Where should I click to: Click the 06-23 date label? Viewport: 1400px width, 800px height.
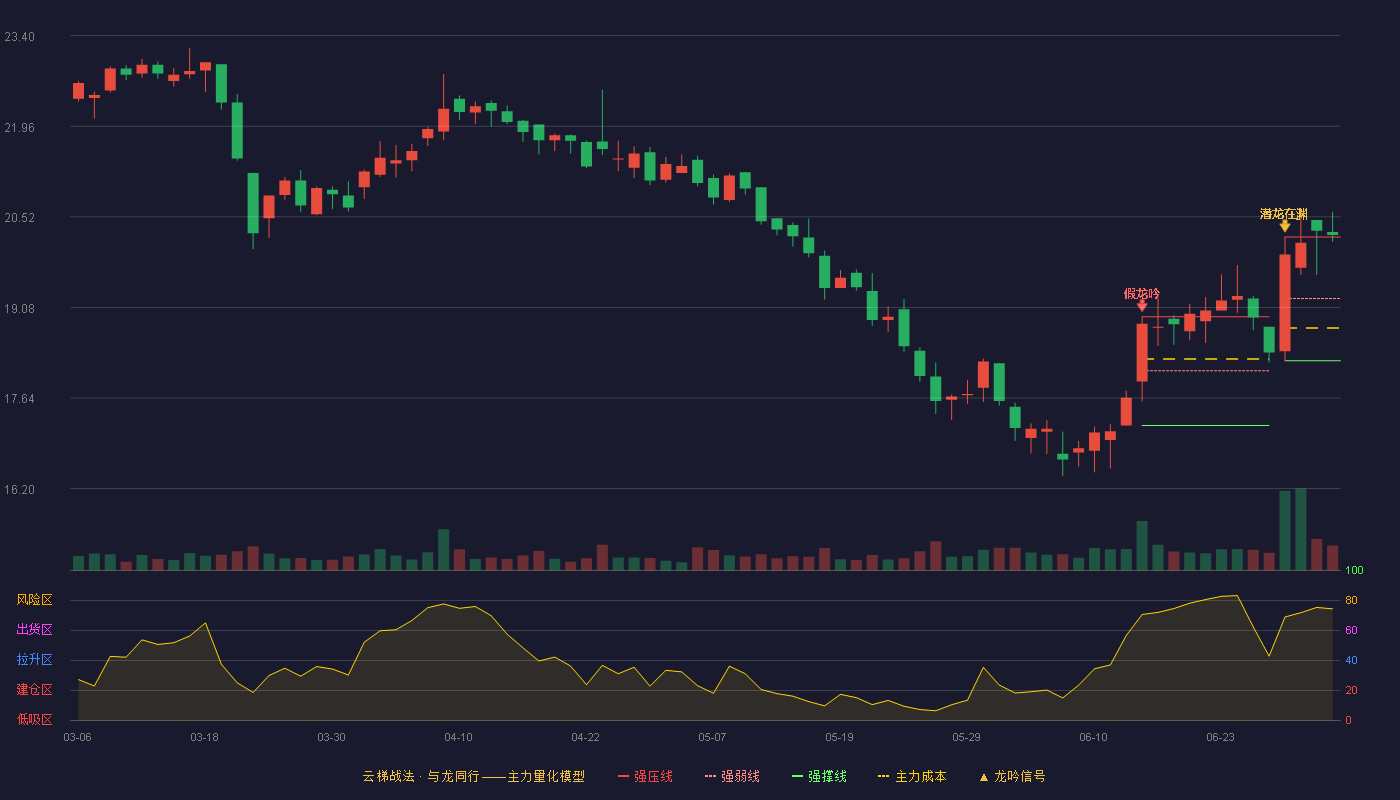[x=1220, y=737]
